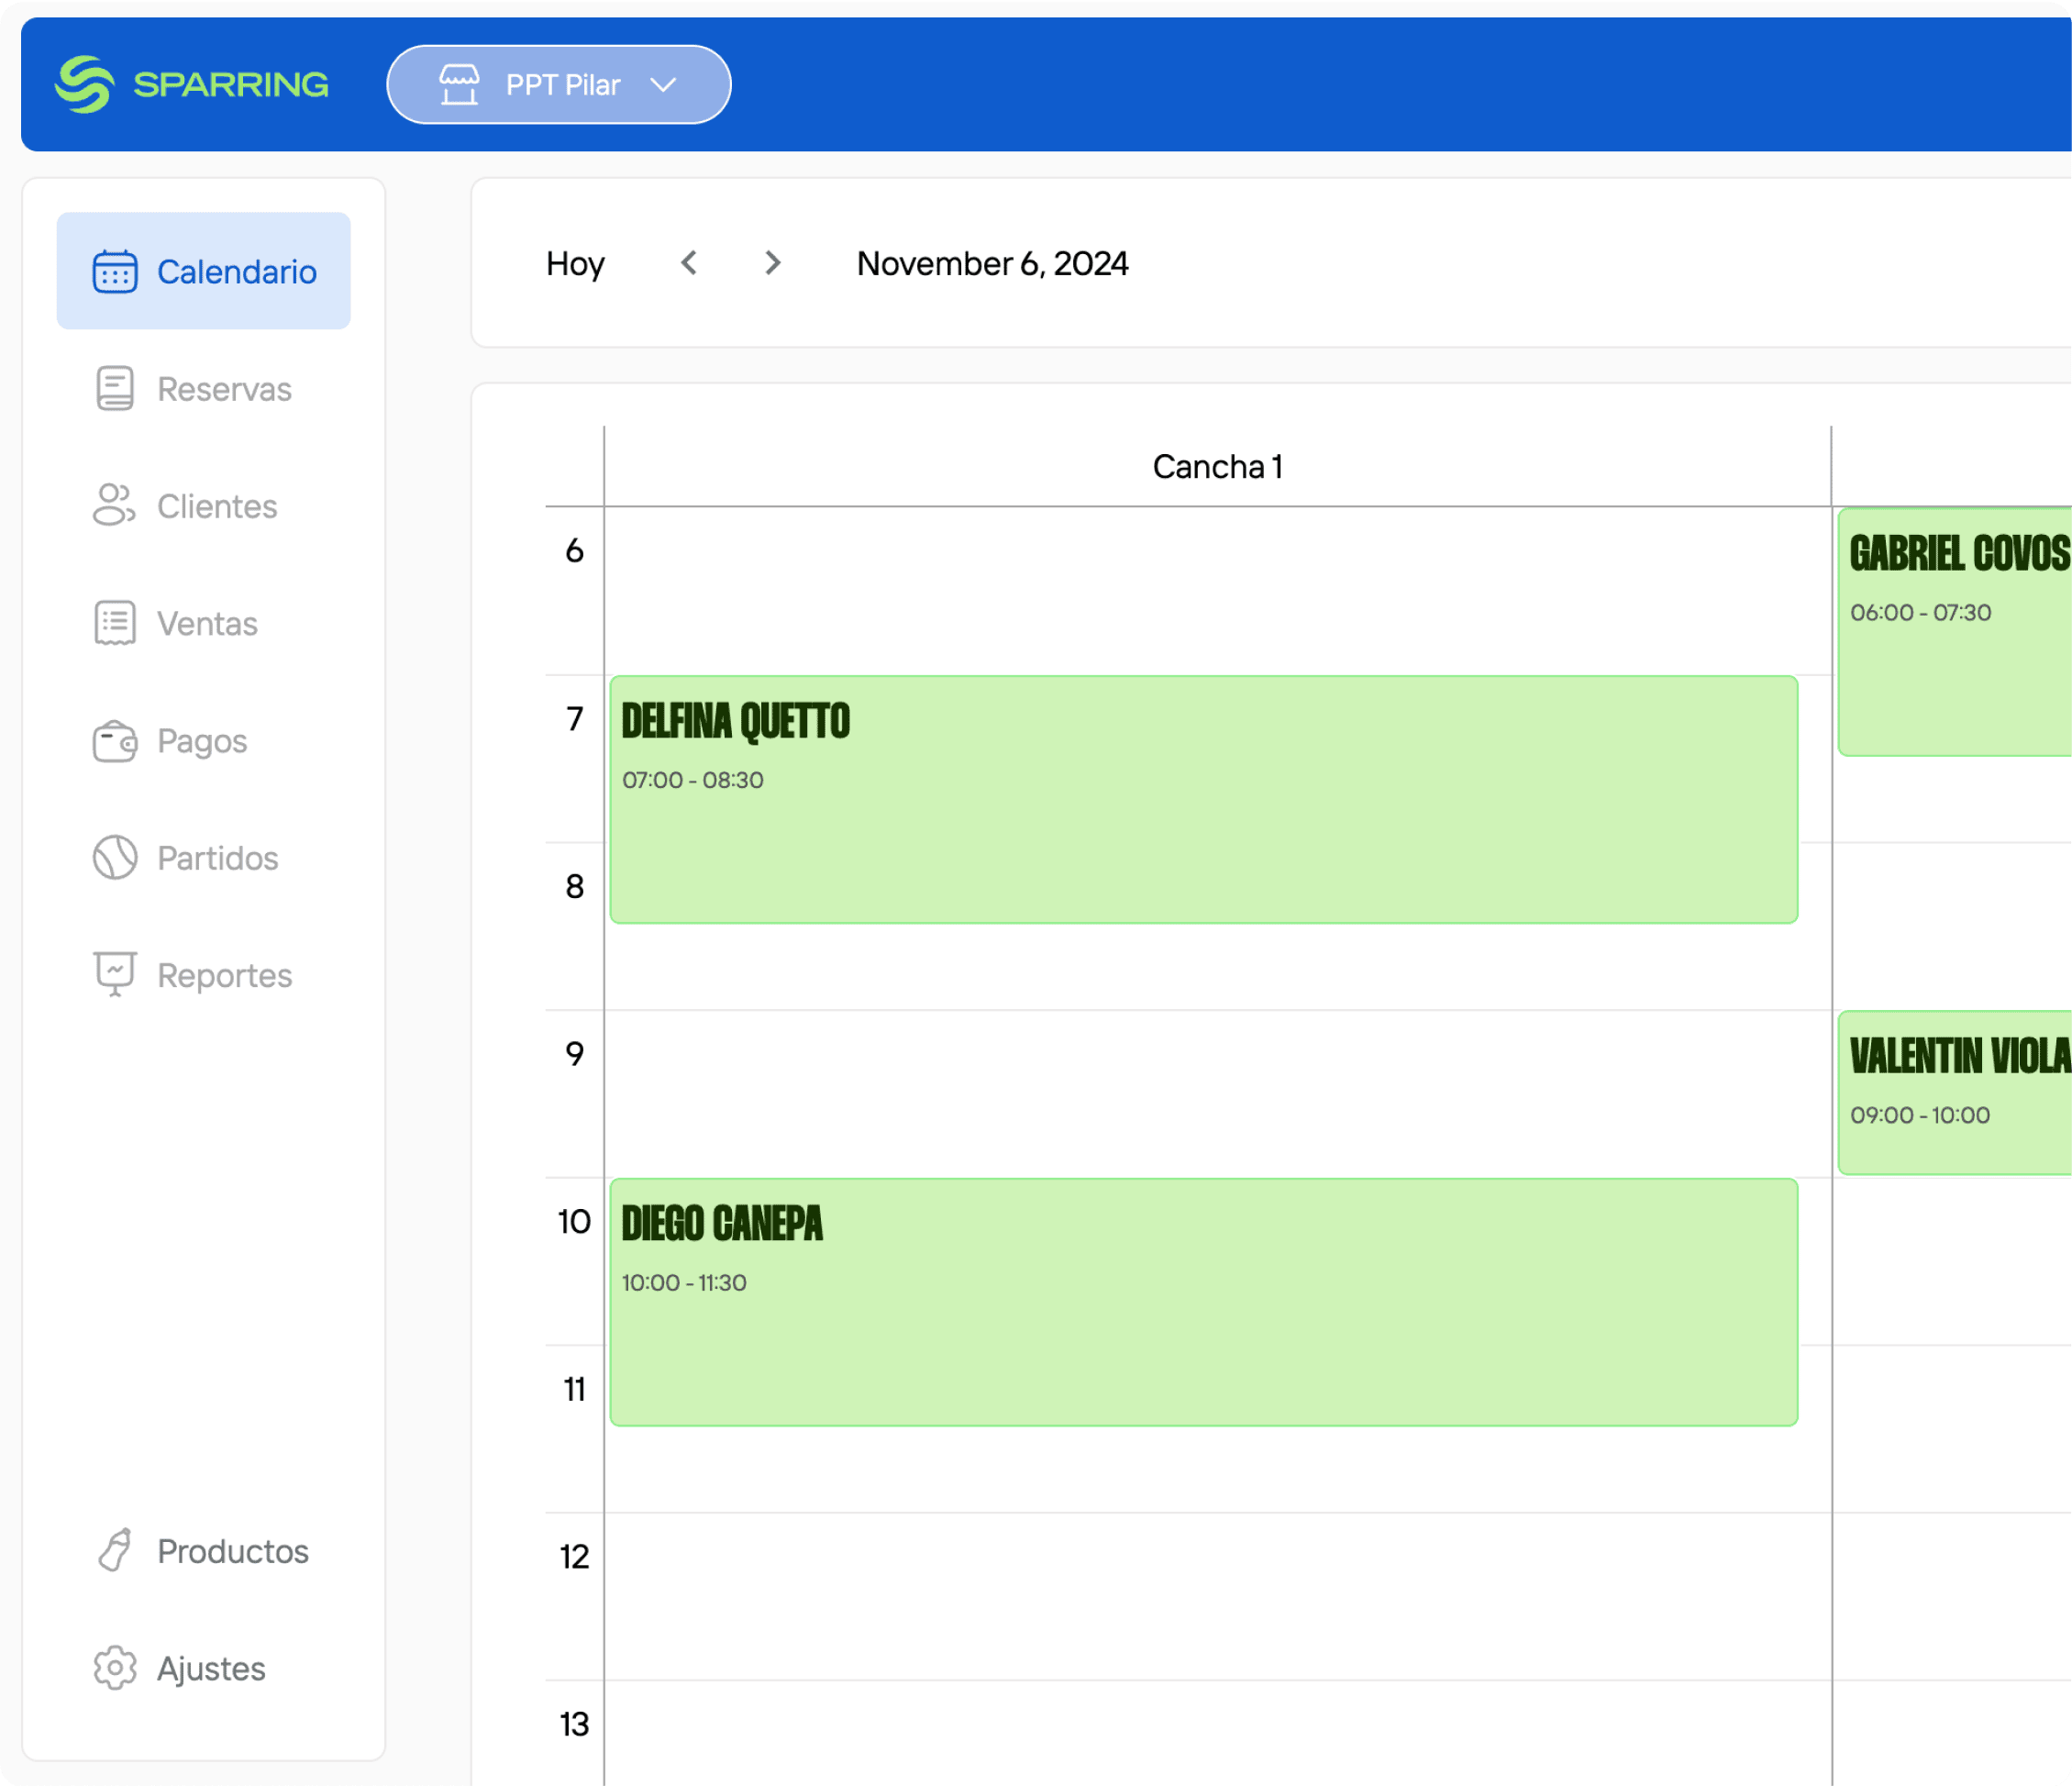Jump to today with Hoy button
Screen dimensions: 2072x1786
(x=575, y=263)
